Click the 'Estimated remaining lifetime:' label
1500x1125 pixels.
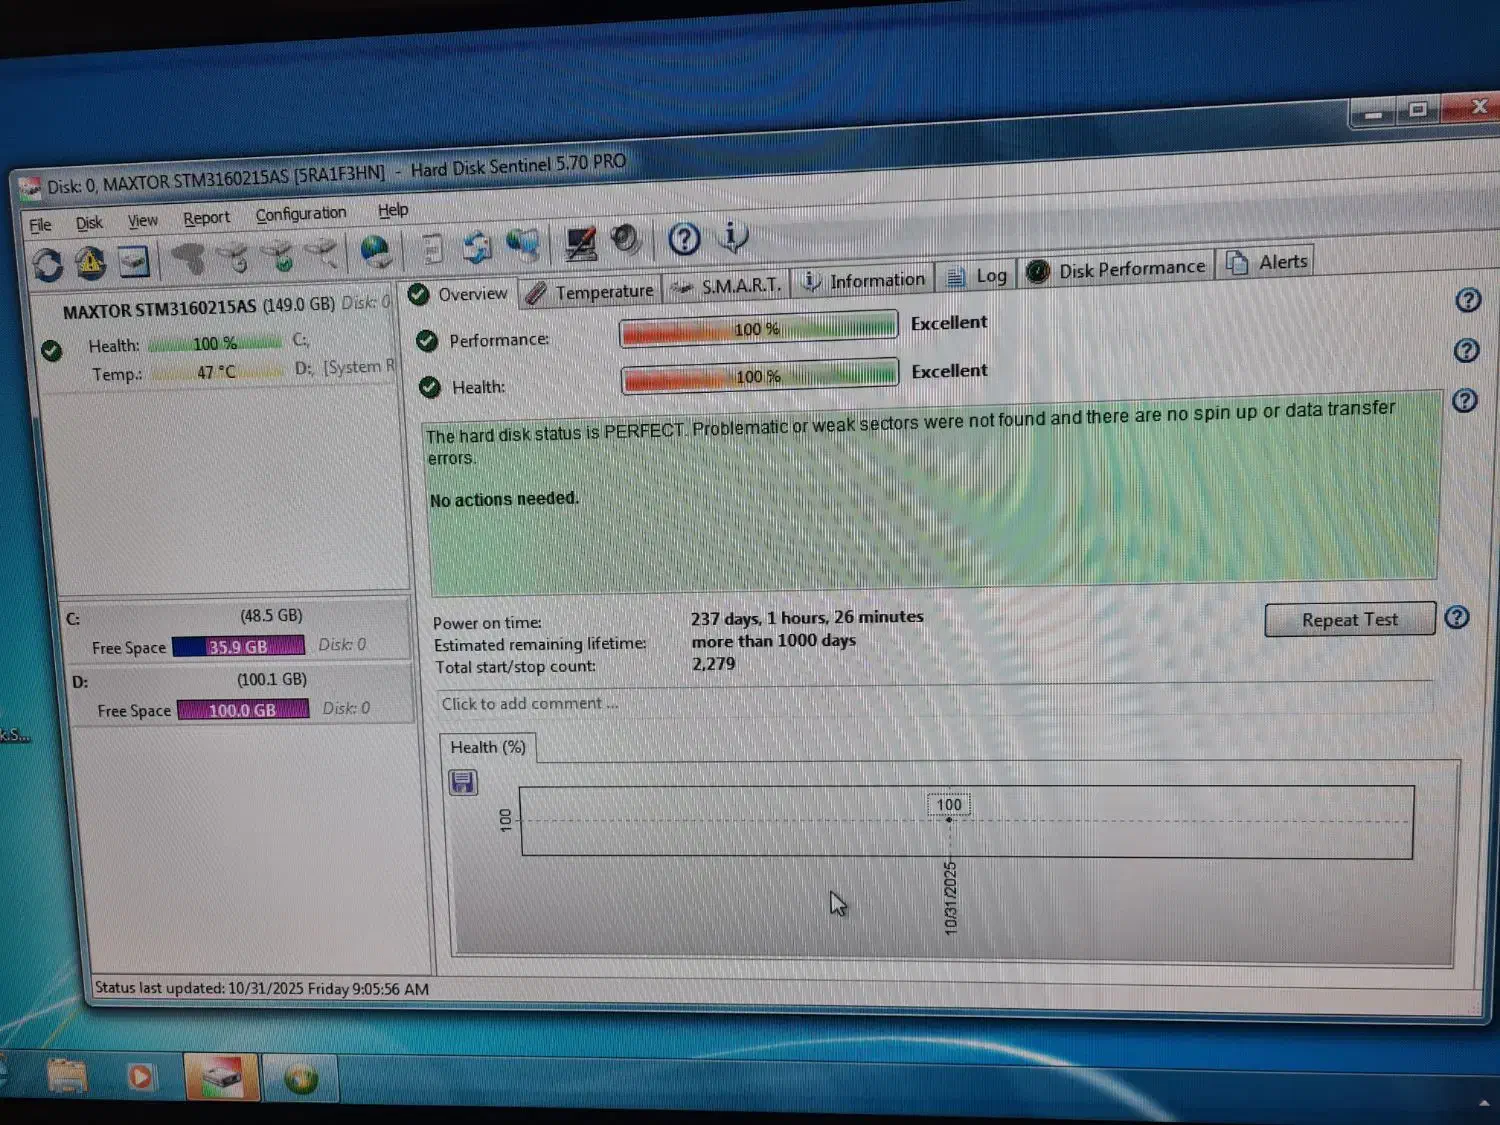[540, 645]
